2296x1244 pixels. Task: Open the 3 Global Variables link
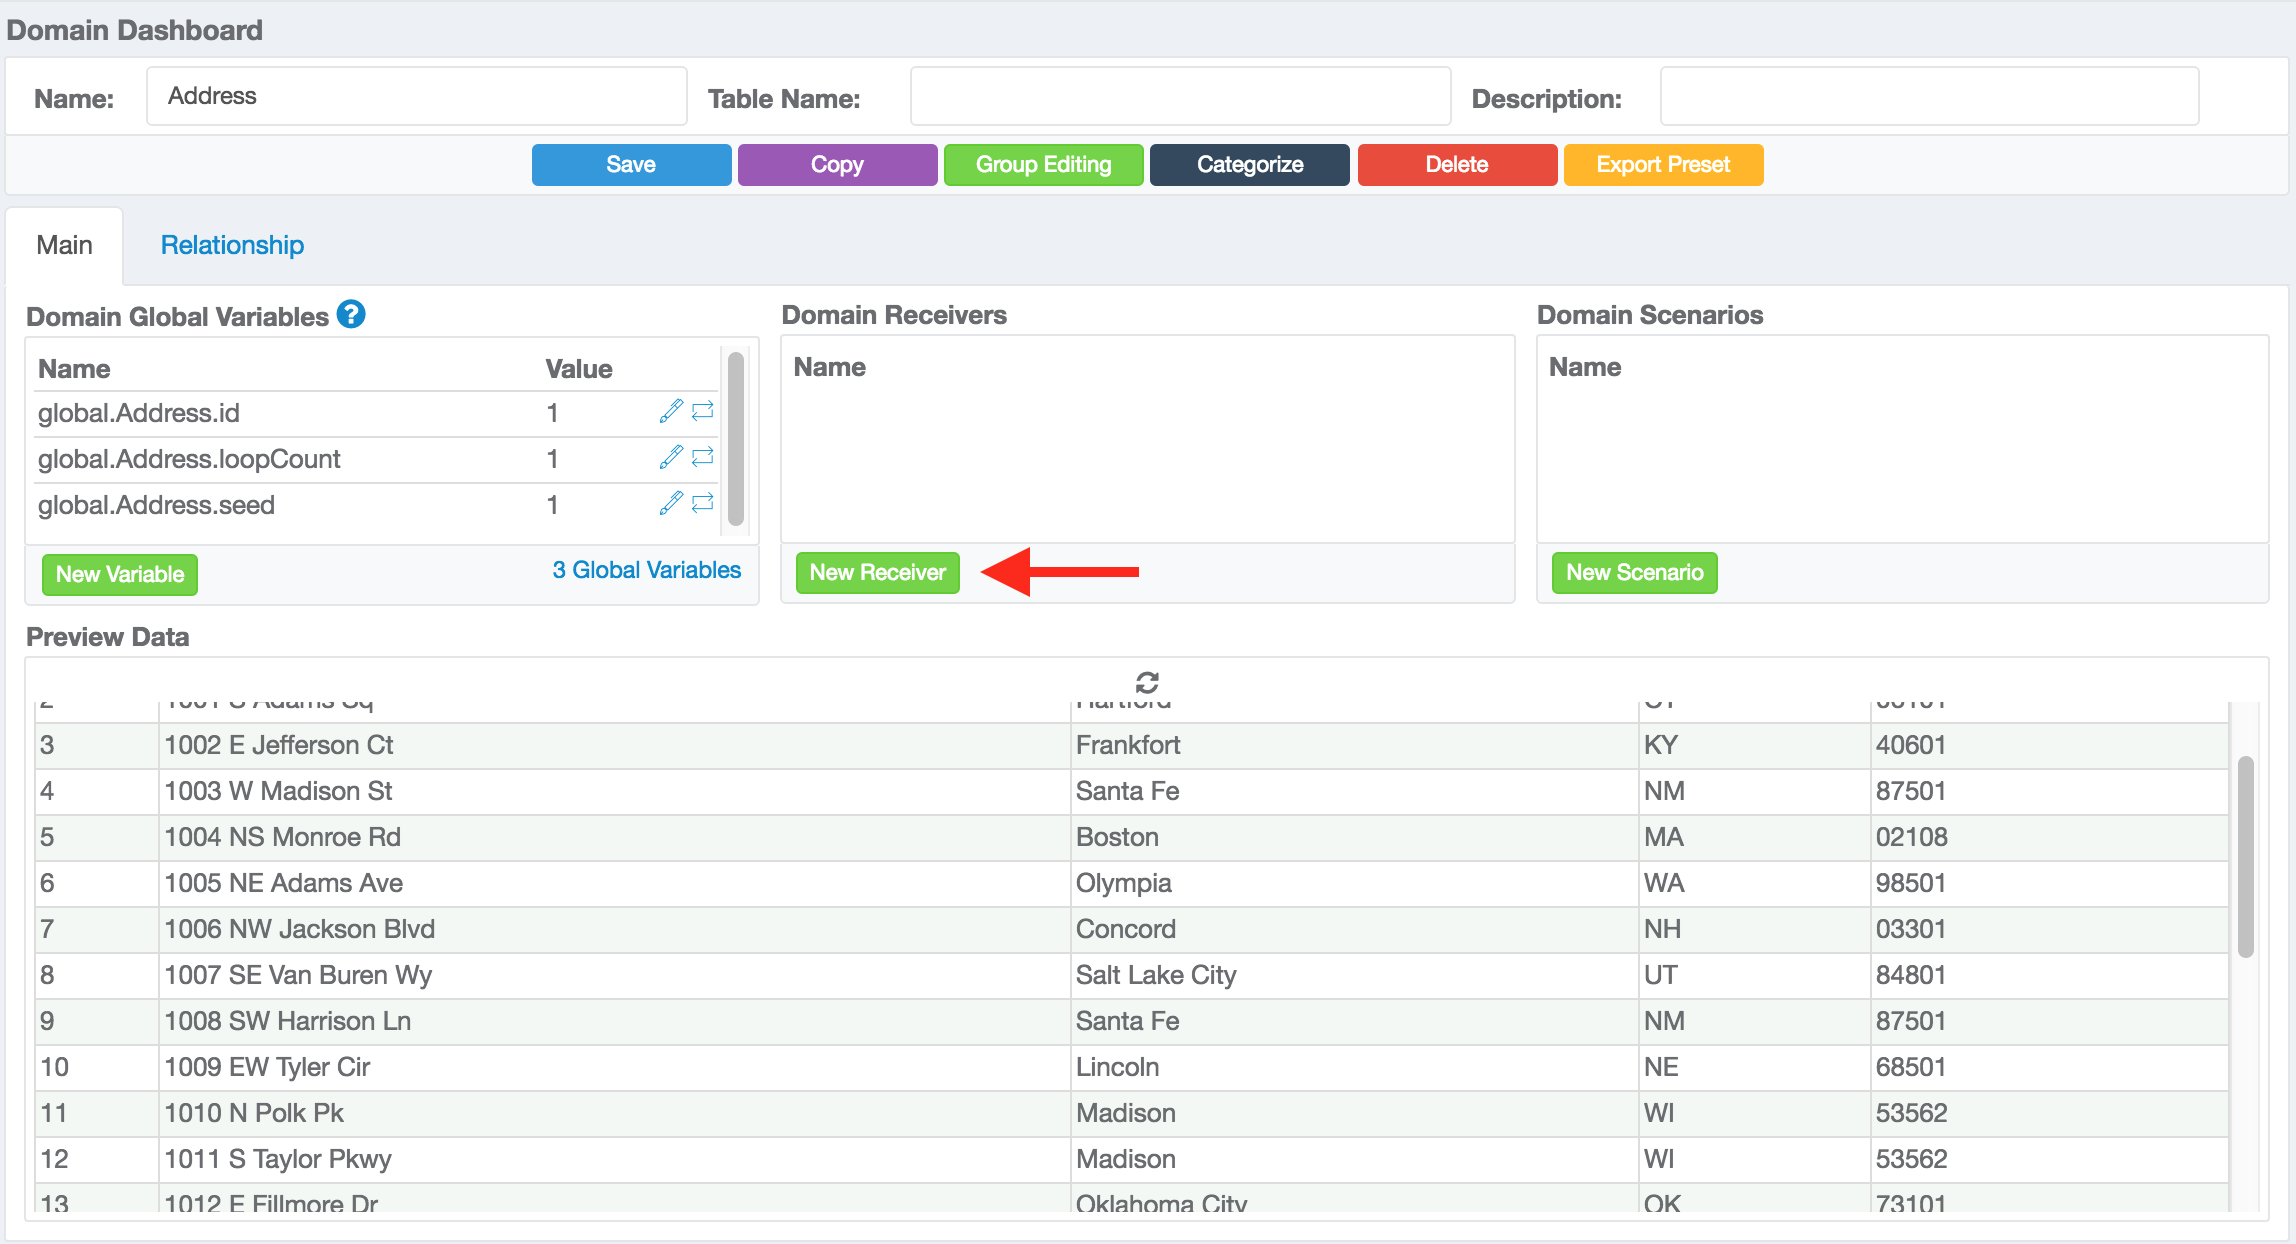pyautogui.click(x=646, y=570)
